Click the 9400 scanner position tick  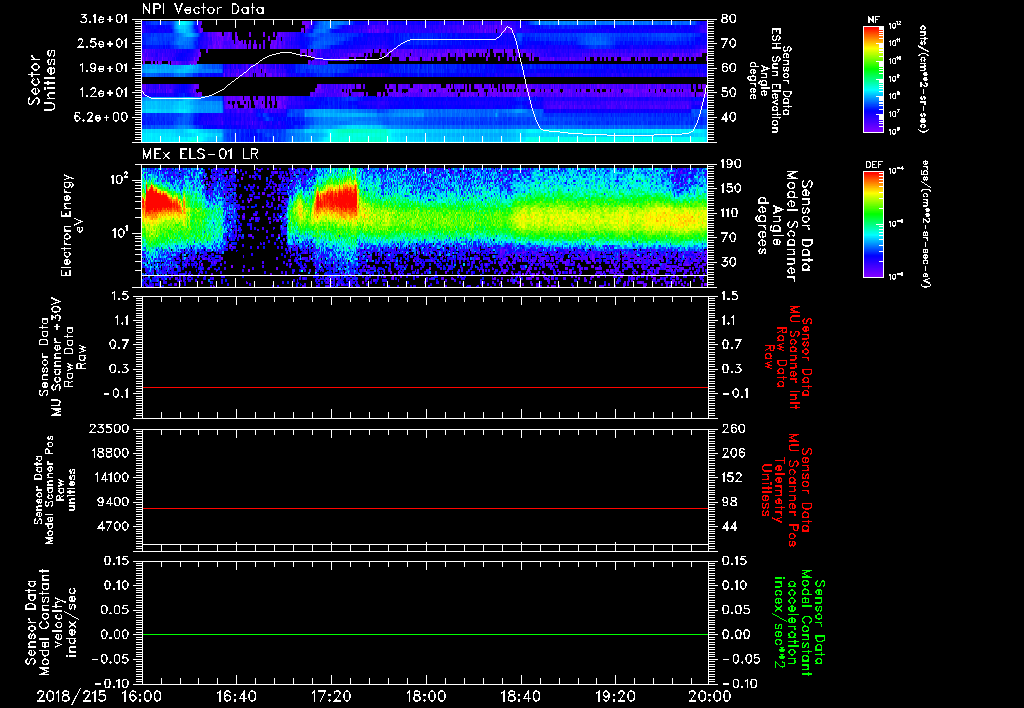(112, 502)
